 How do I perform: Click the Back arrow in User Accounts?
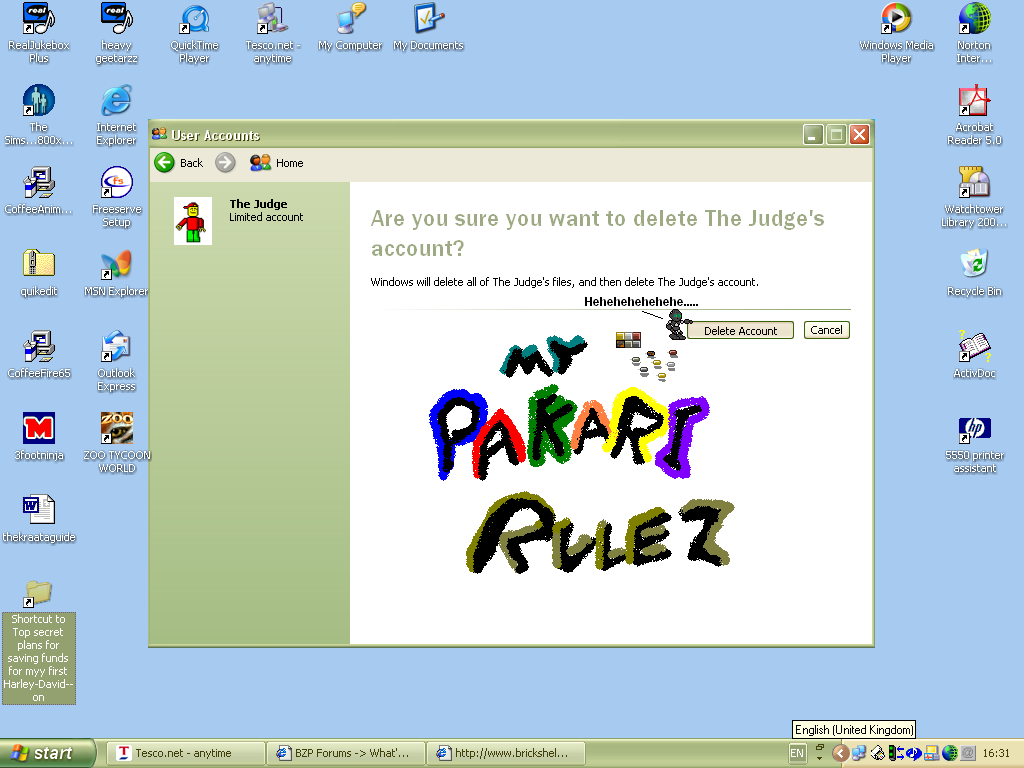[x=165, y=163]
